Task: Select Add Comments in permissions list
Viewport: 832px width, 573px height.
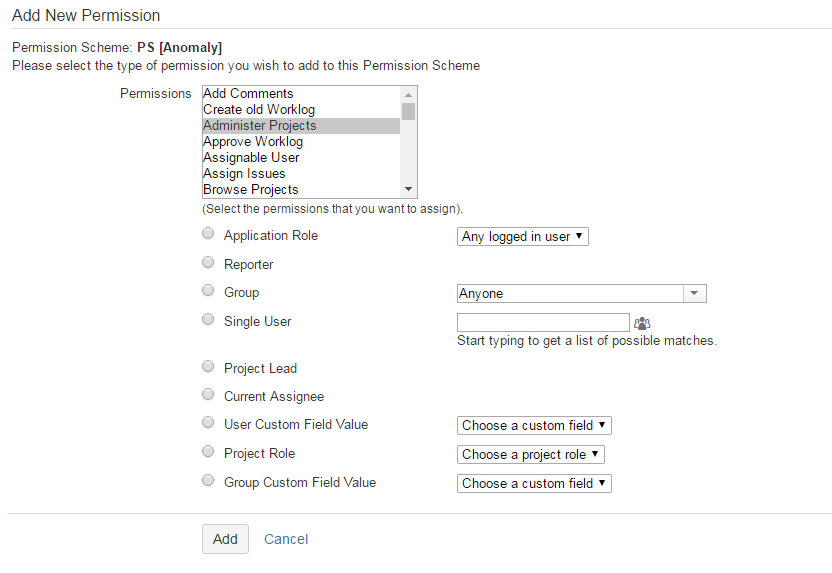Action: [248, 94]
